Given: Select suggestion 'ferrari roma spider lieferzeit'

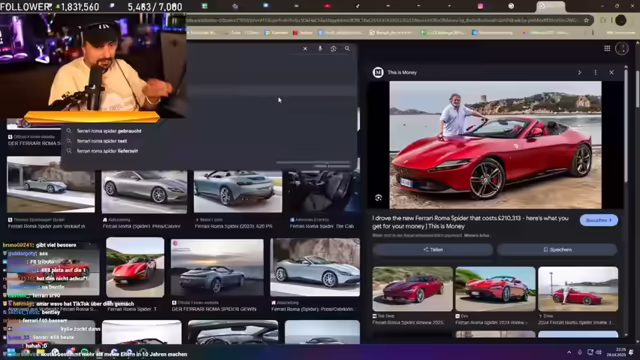Looking at the screenshot, I should pyautogui.click(x=107, y=151).
